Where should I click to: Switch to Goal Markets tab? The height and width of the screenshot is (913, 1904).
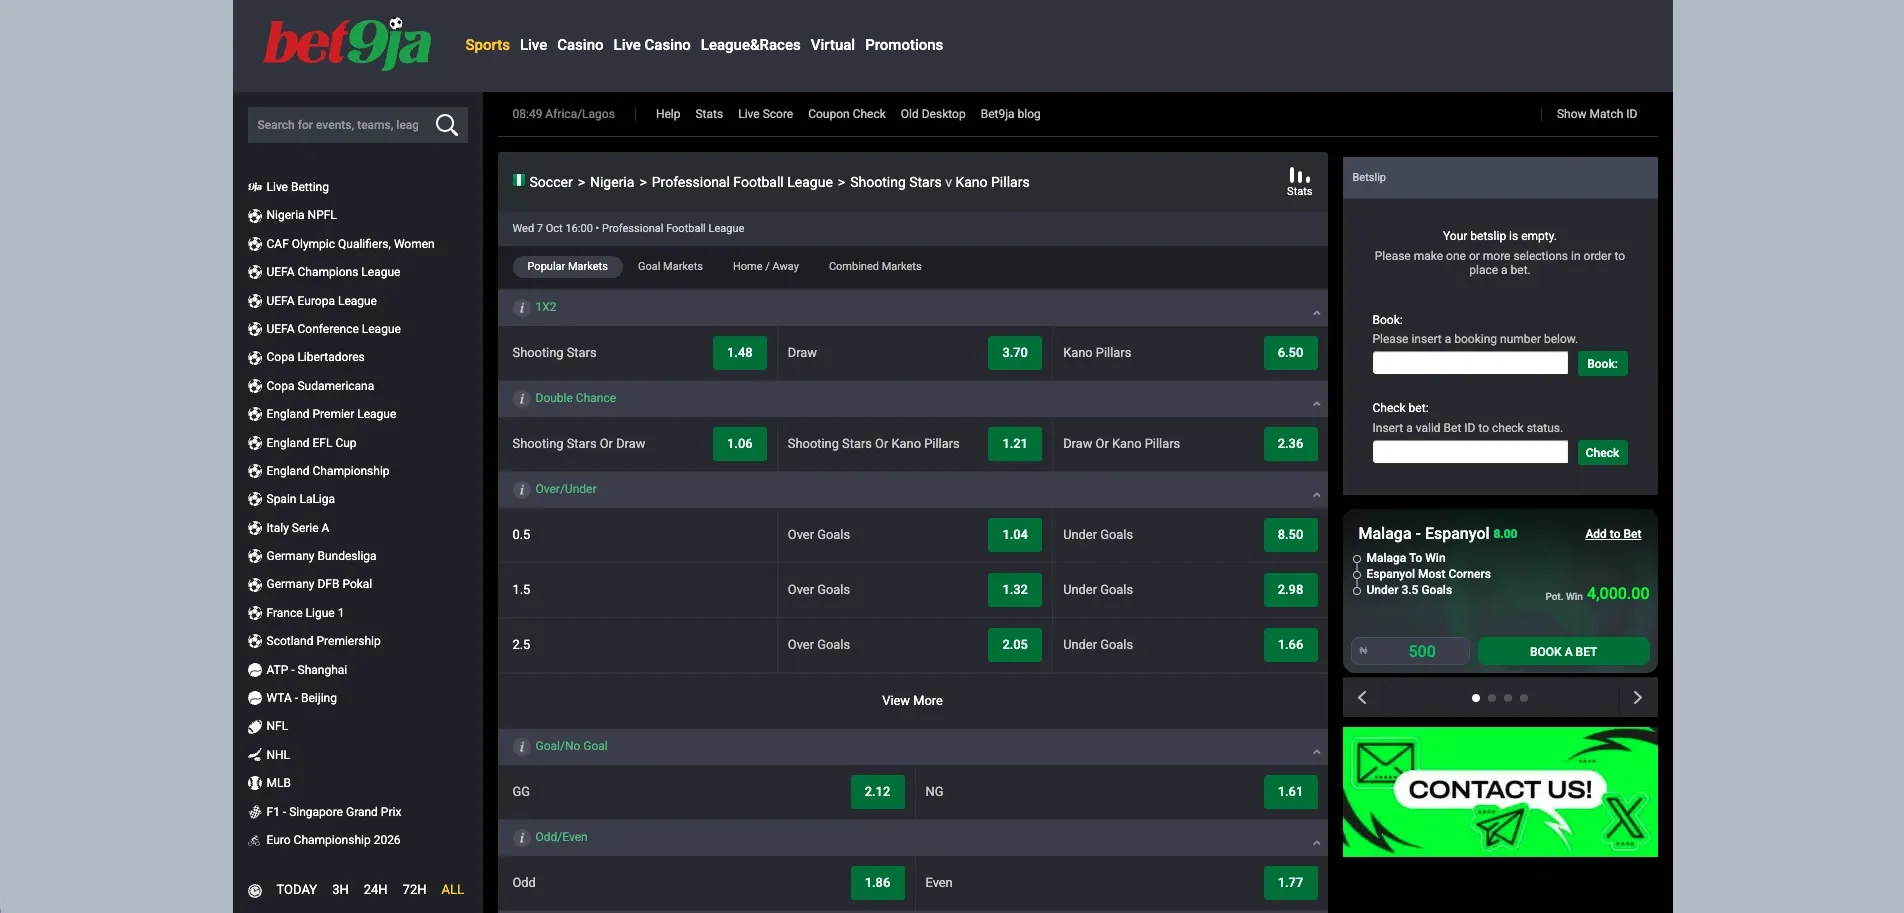click(670, 267)
